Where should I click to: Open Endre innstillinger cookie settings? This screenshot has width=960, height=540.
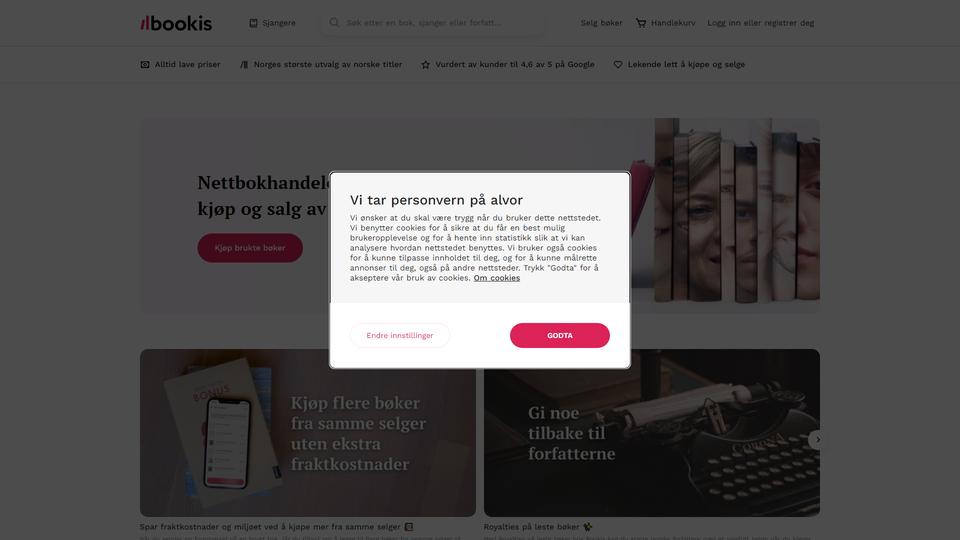[x=400, y=336]
